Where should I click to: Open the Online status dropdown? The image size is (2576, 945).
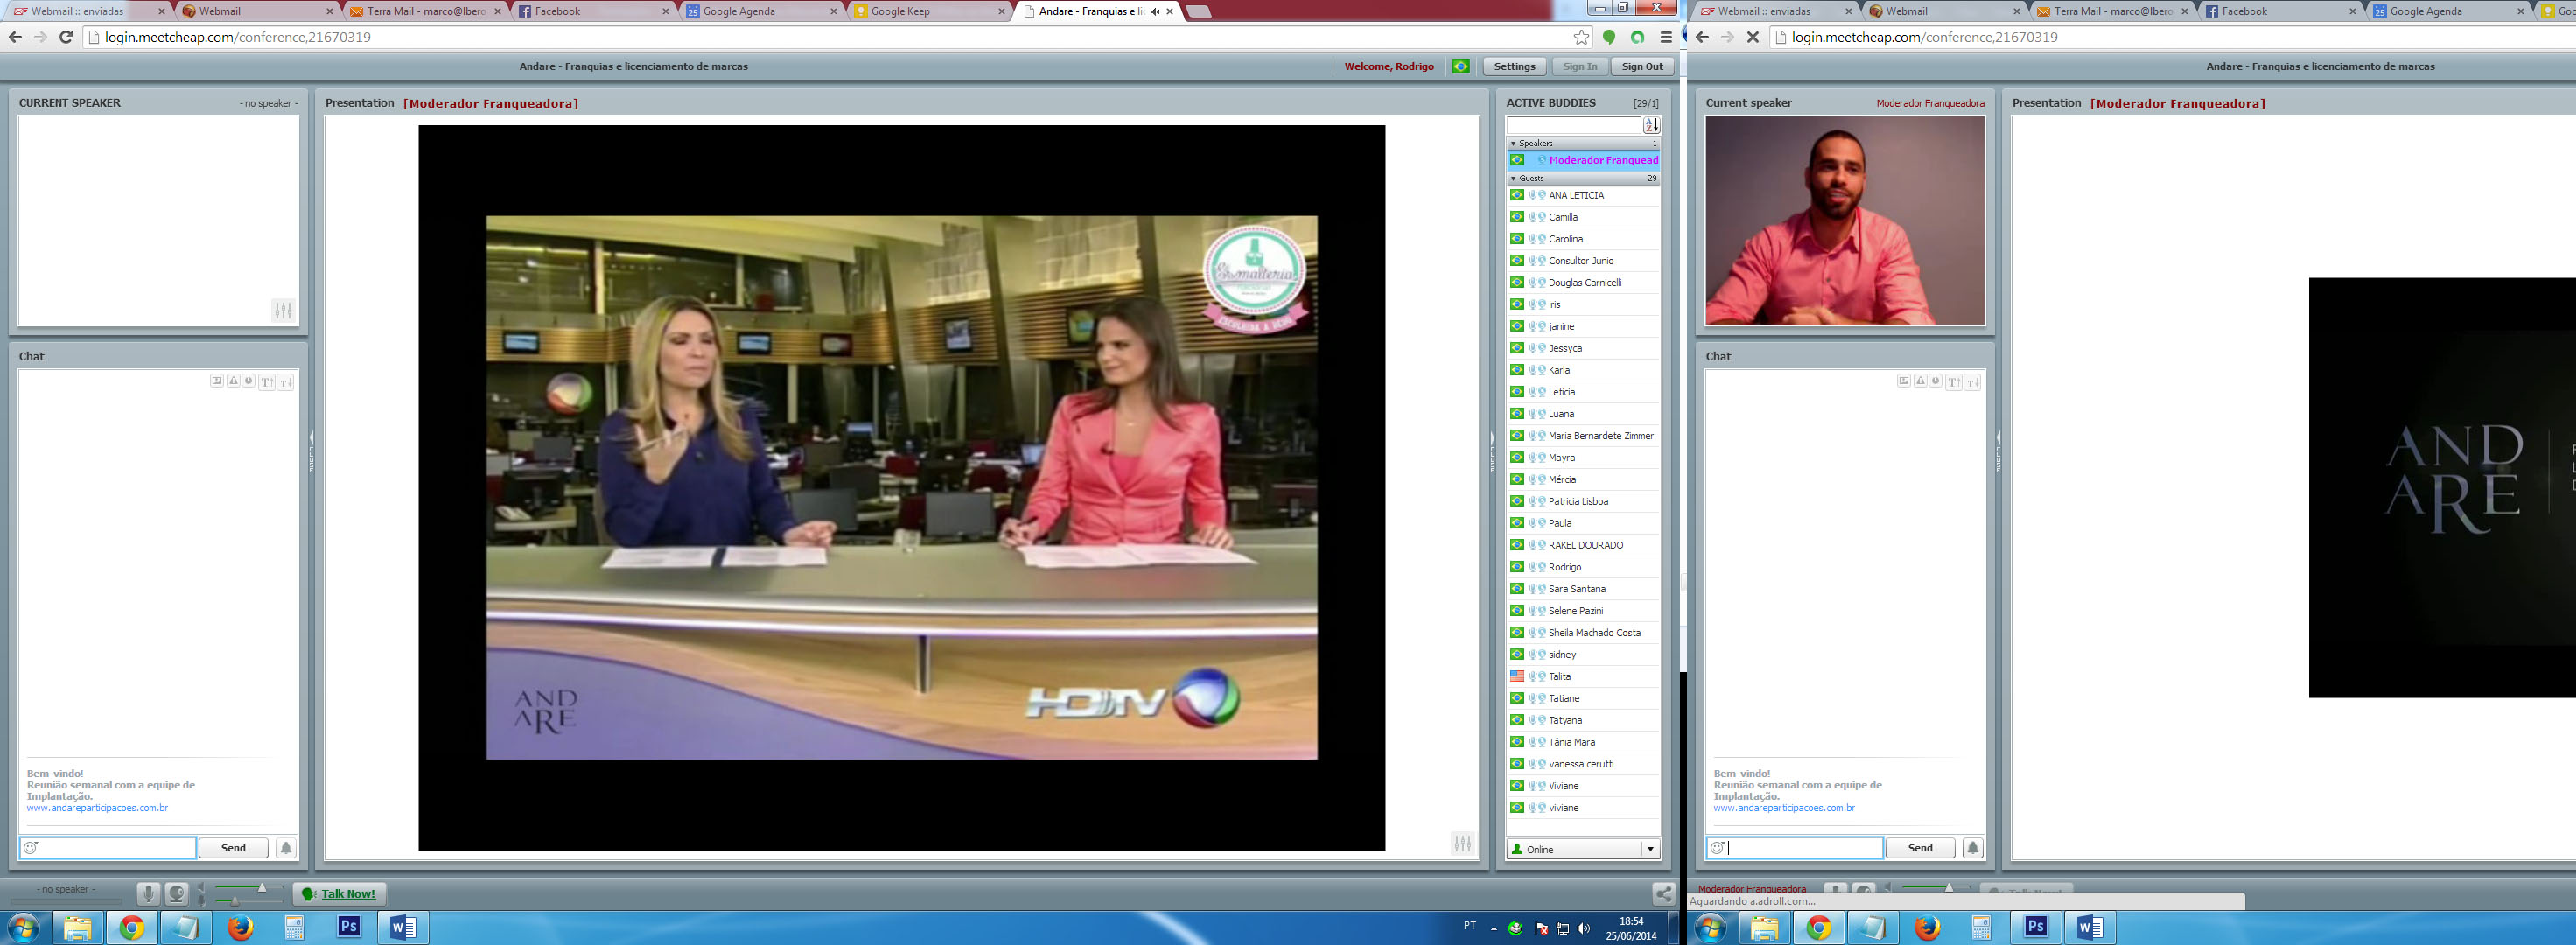1650,849
